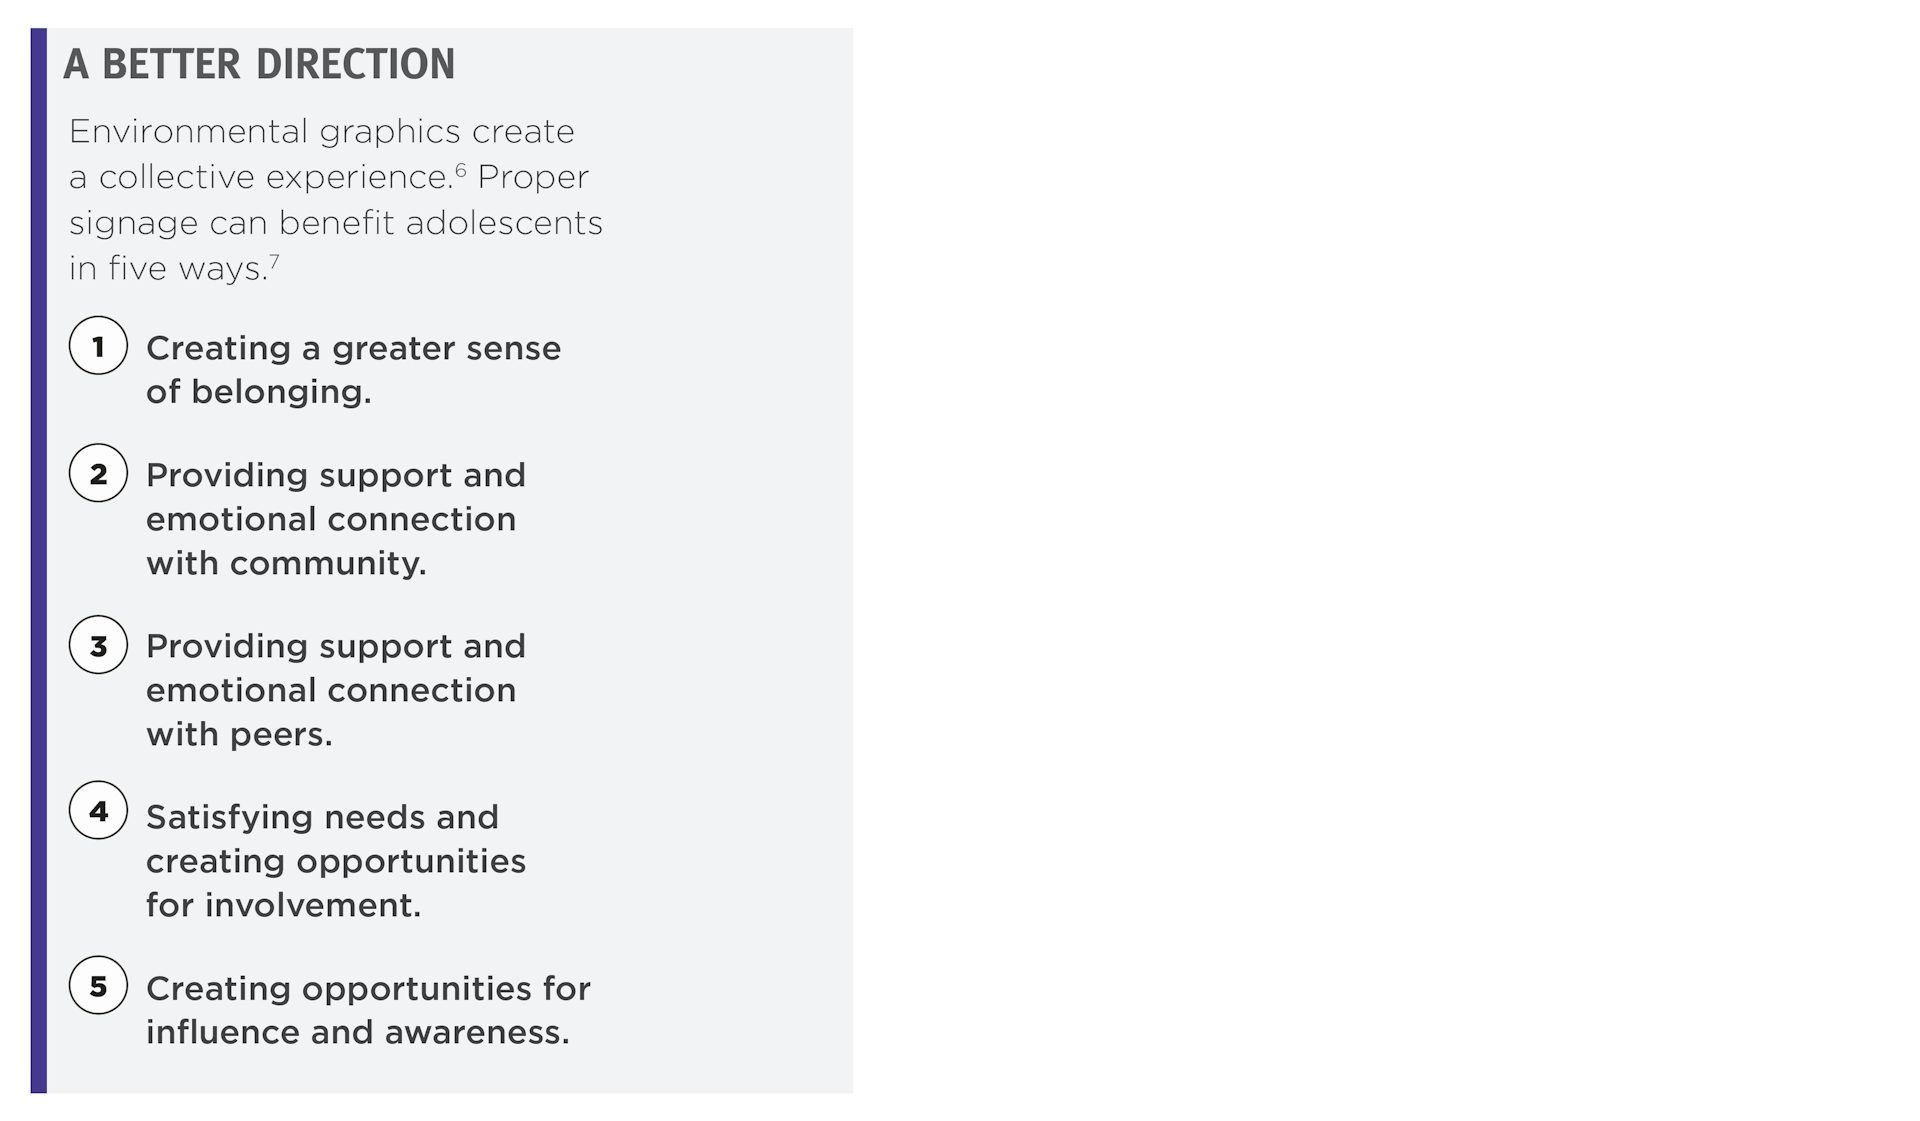
Task: Click 'signage can benefit adolescents' line
Action: [x=336, y=223]
